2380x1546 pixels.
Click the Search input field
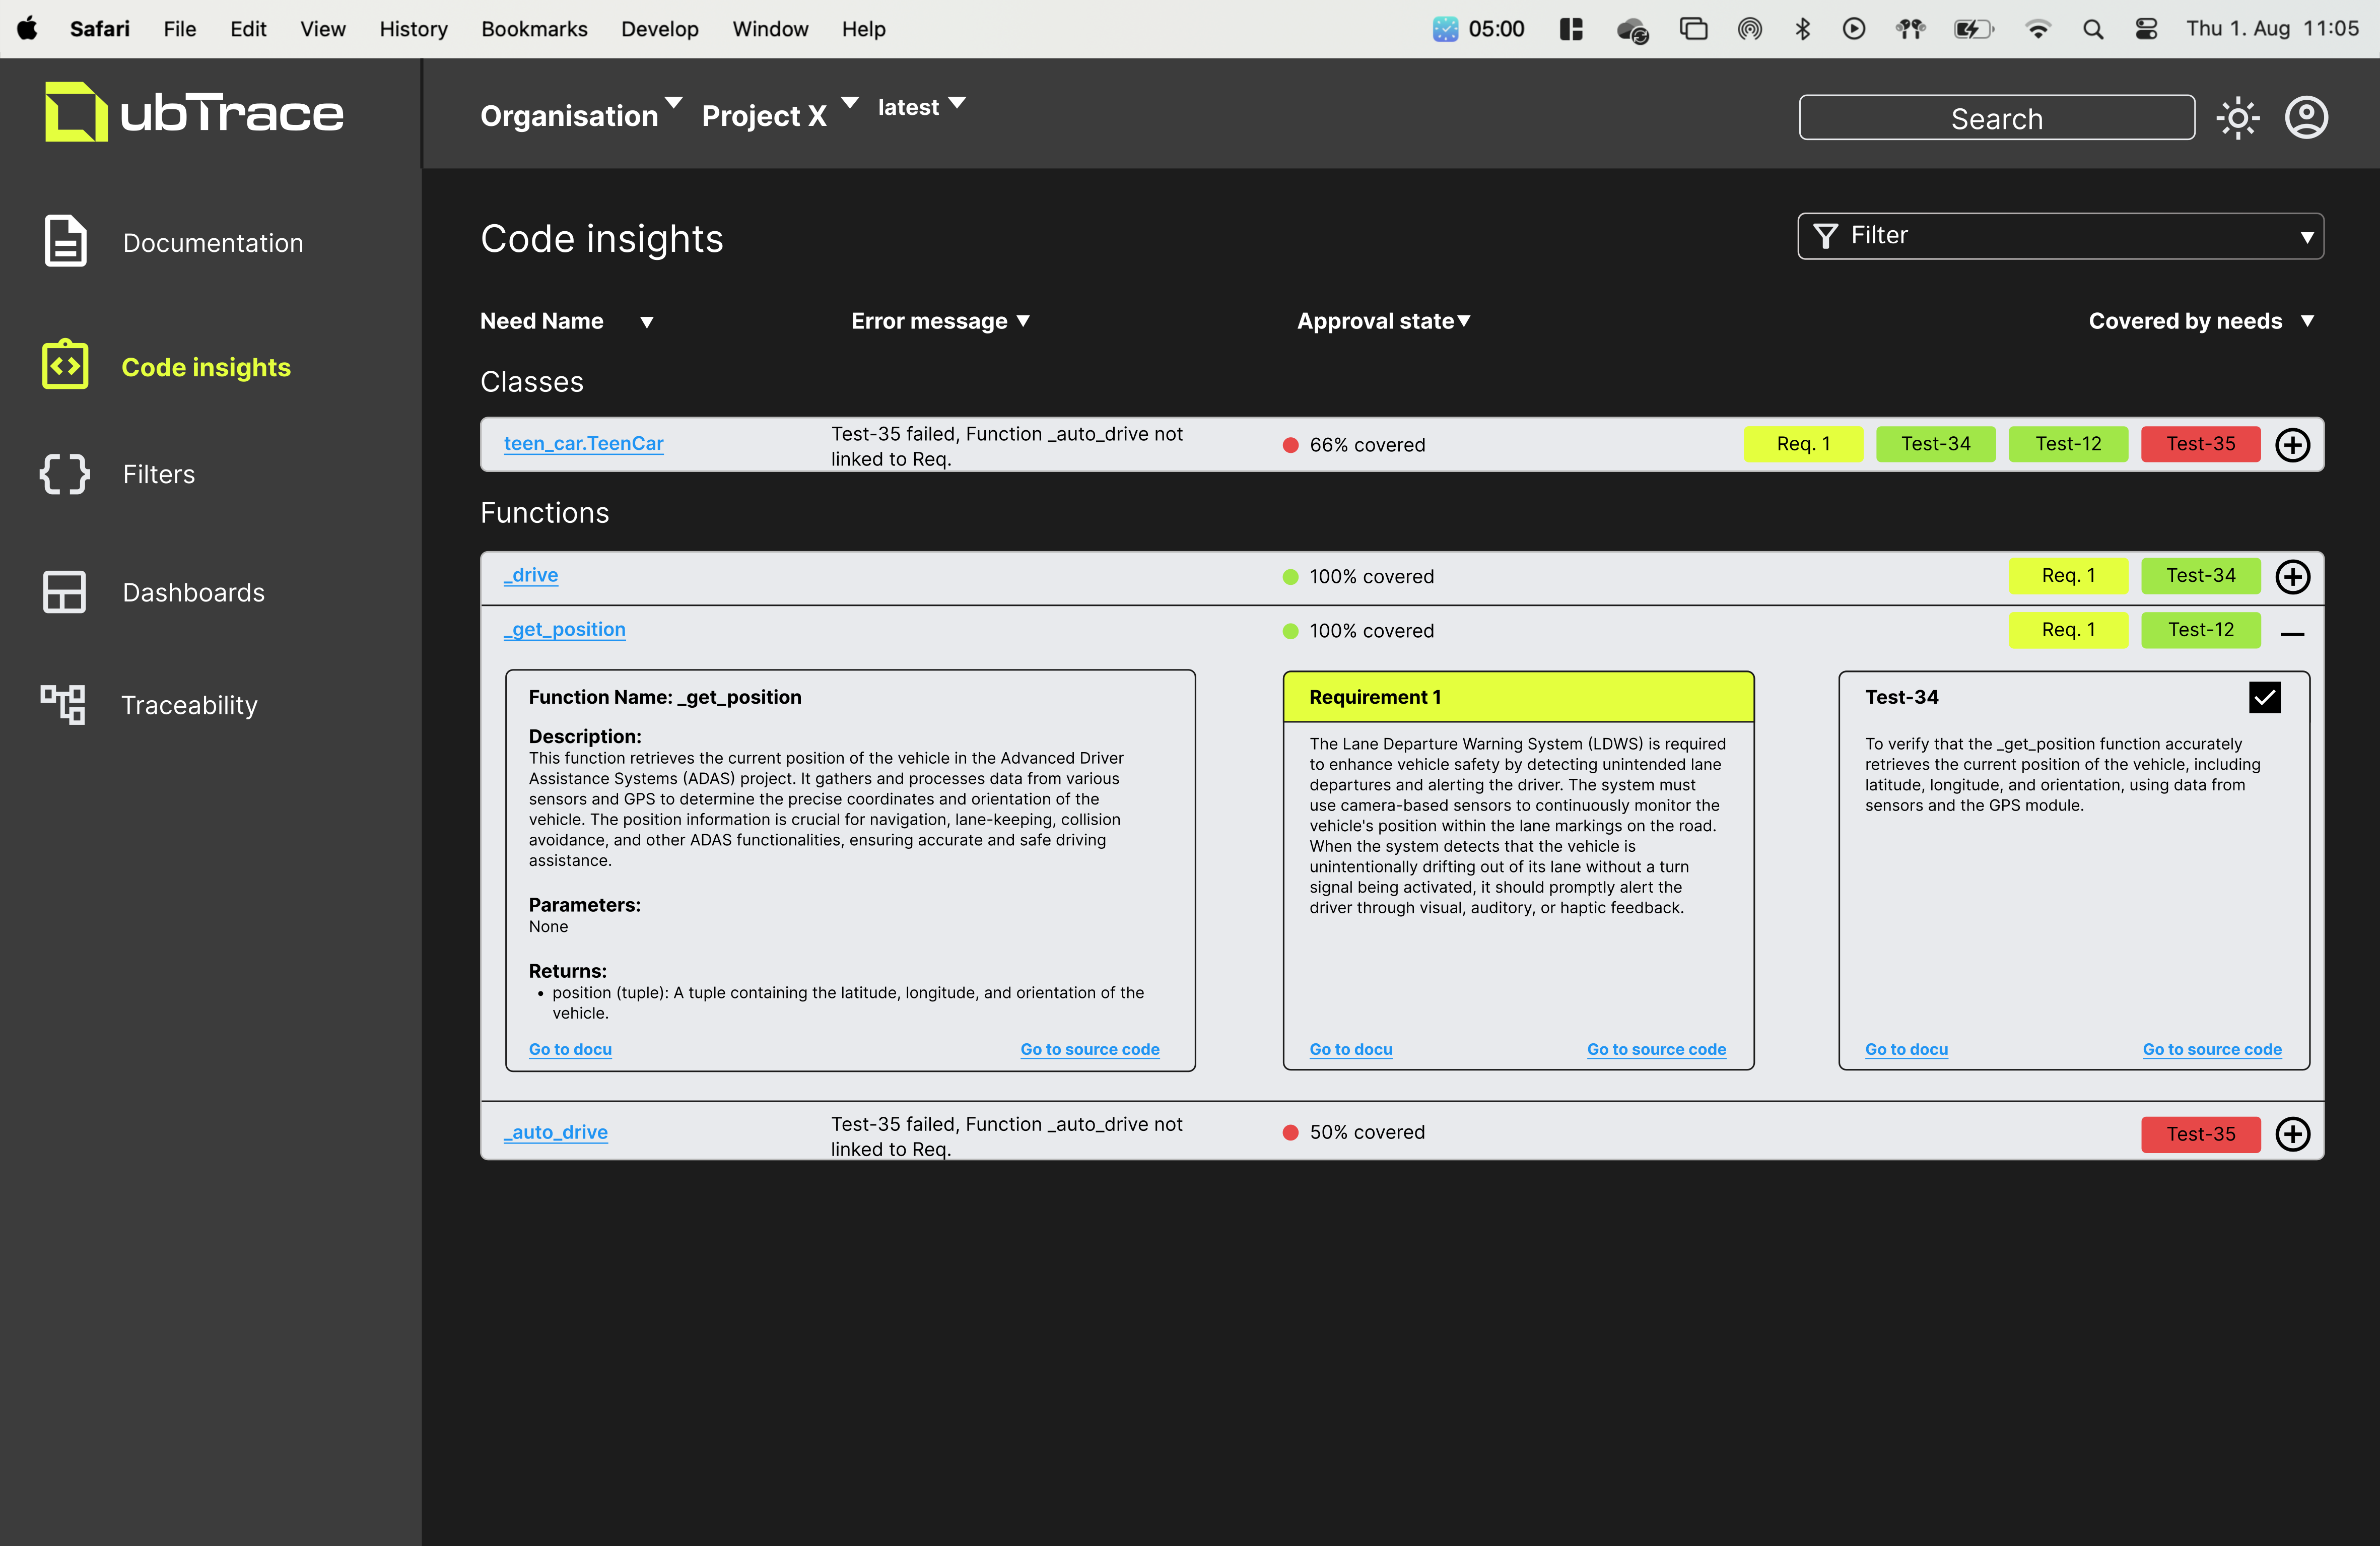pyautogui.click(x=1998, y=118)
